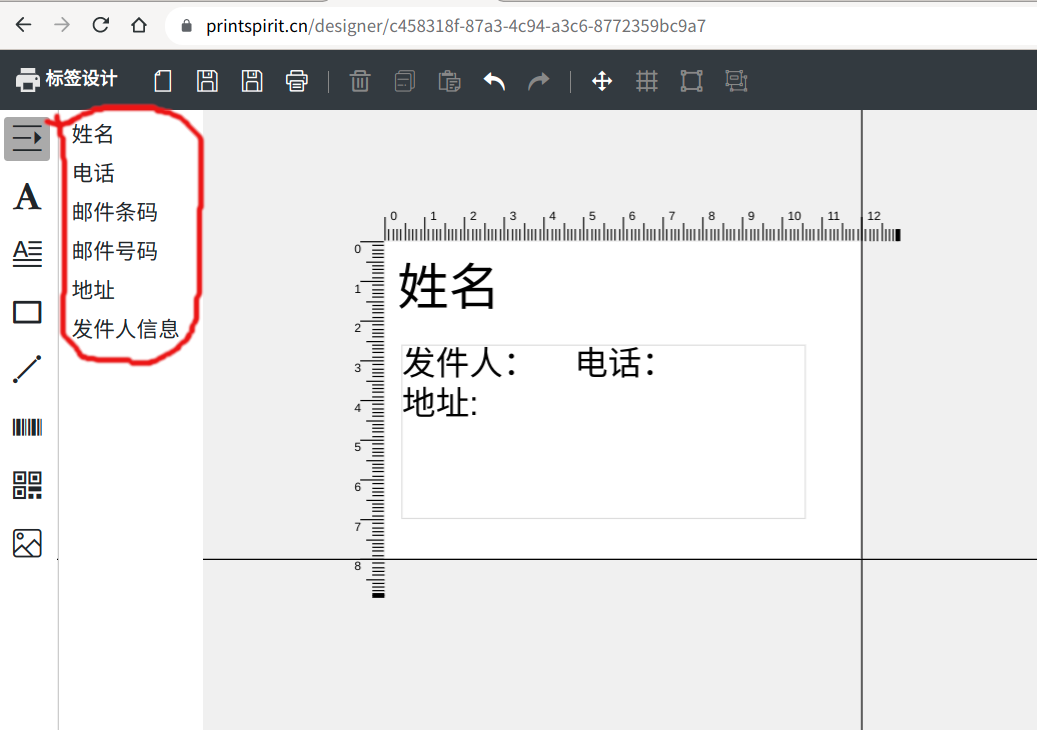Select the barcode tool
1037x730 pixels.
click(27, 428)
